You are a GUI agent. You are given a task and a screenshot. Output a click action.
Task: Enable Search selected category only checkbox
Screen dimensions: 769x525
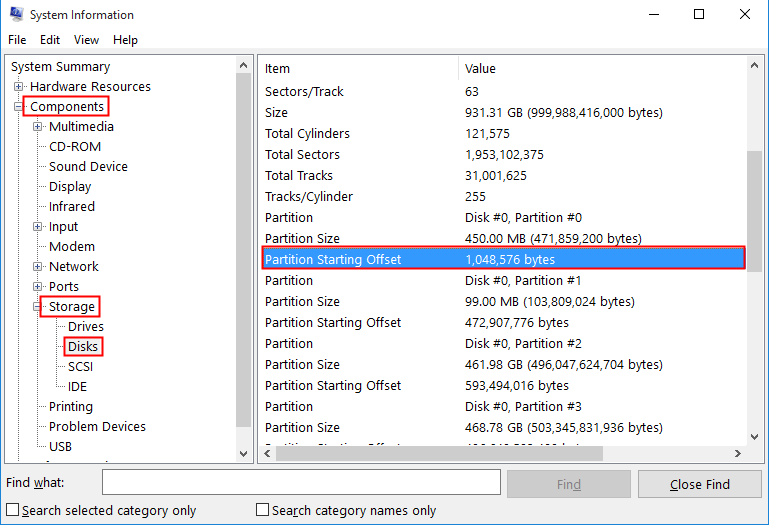click(x=13, y=510)
